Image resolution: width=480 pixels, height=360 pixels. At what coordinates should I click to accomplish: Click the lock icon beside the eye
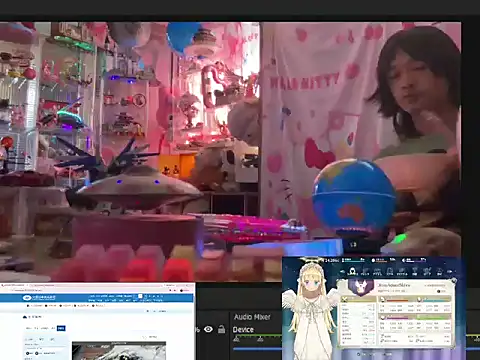pos(221,329)
